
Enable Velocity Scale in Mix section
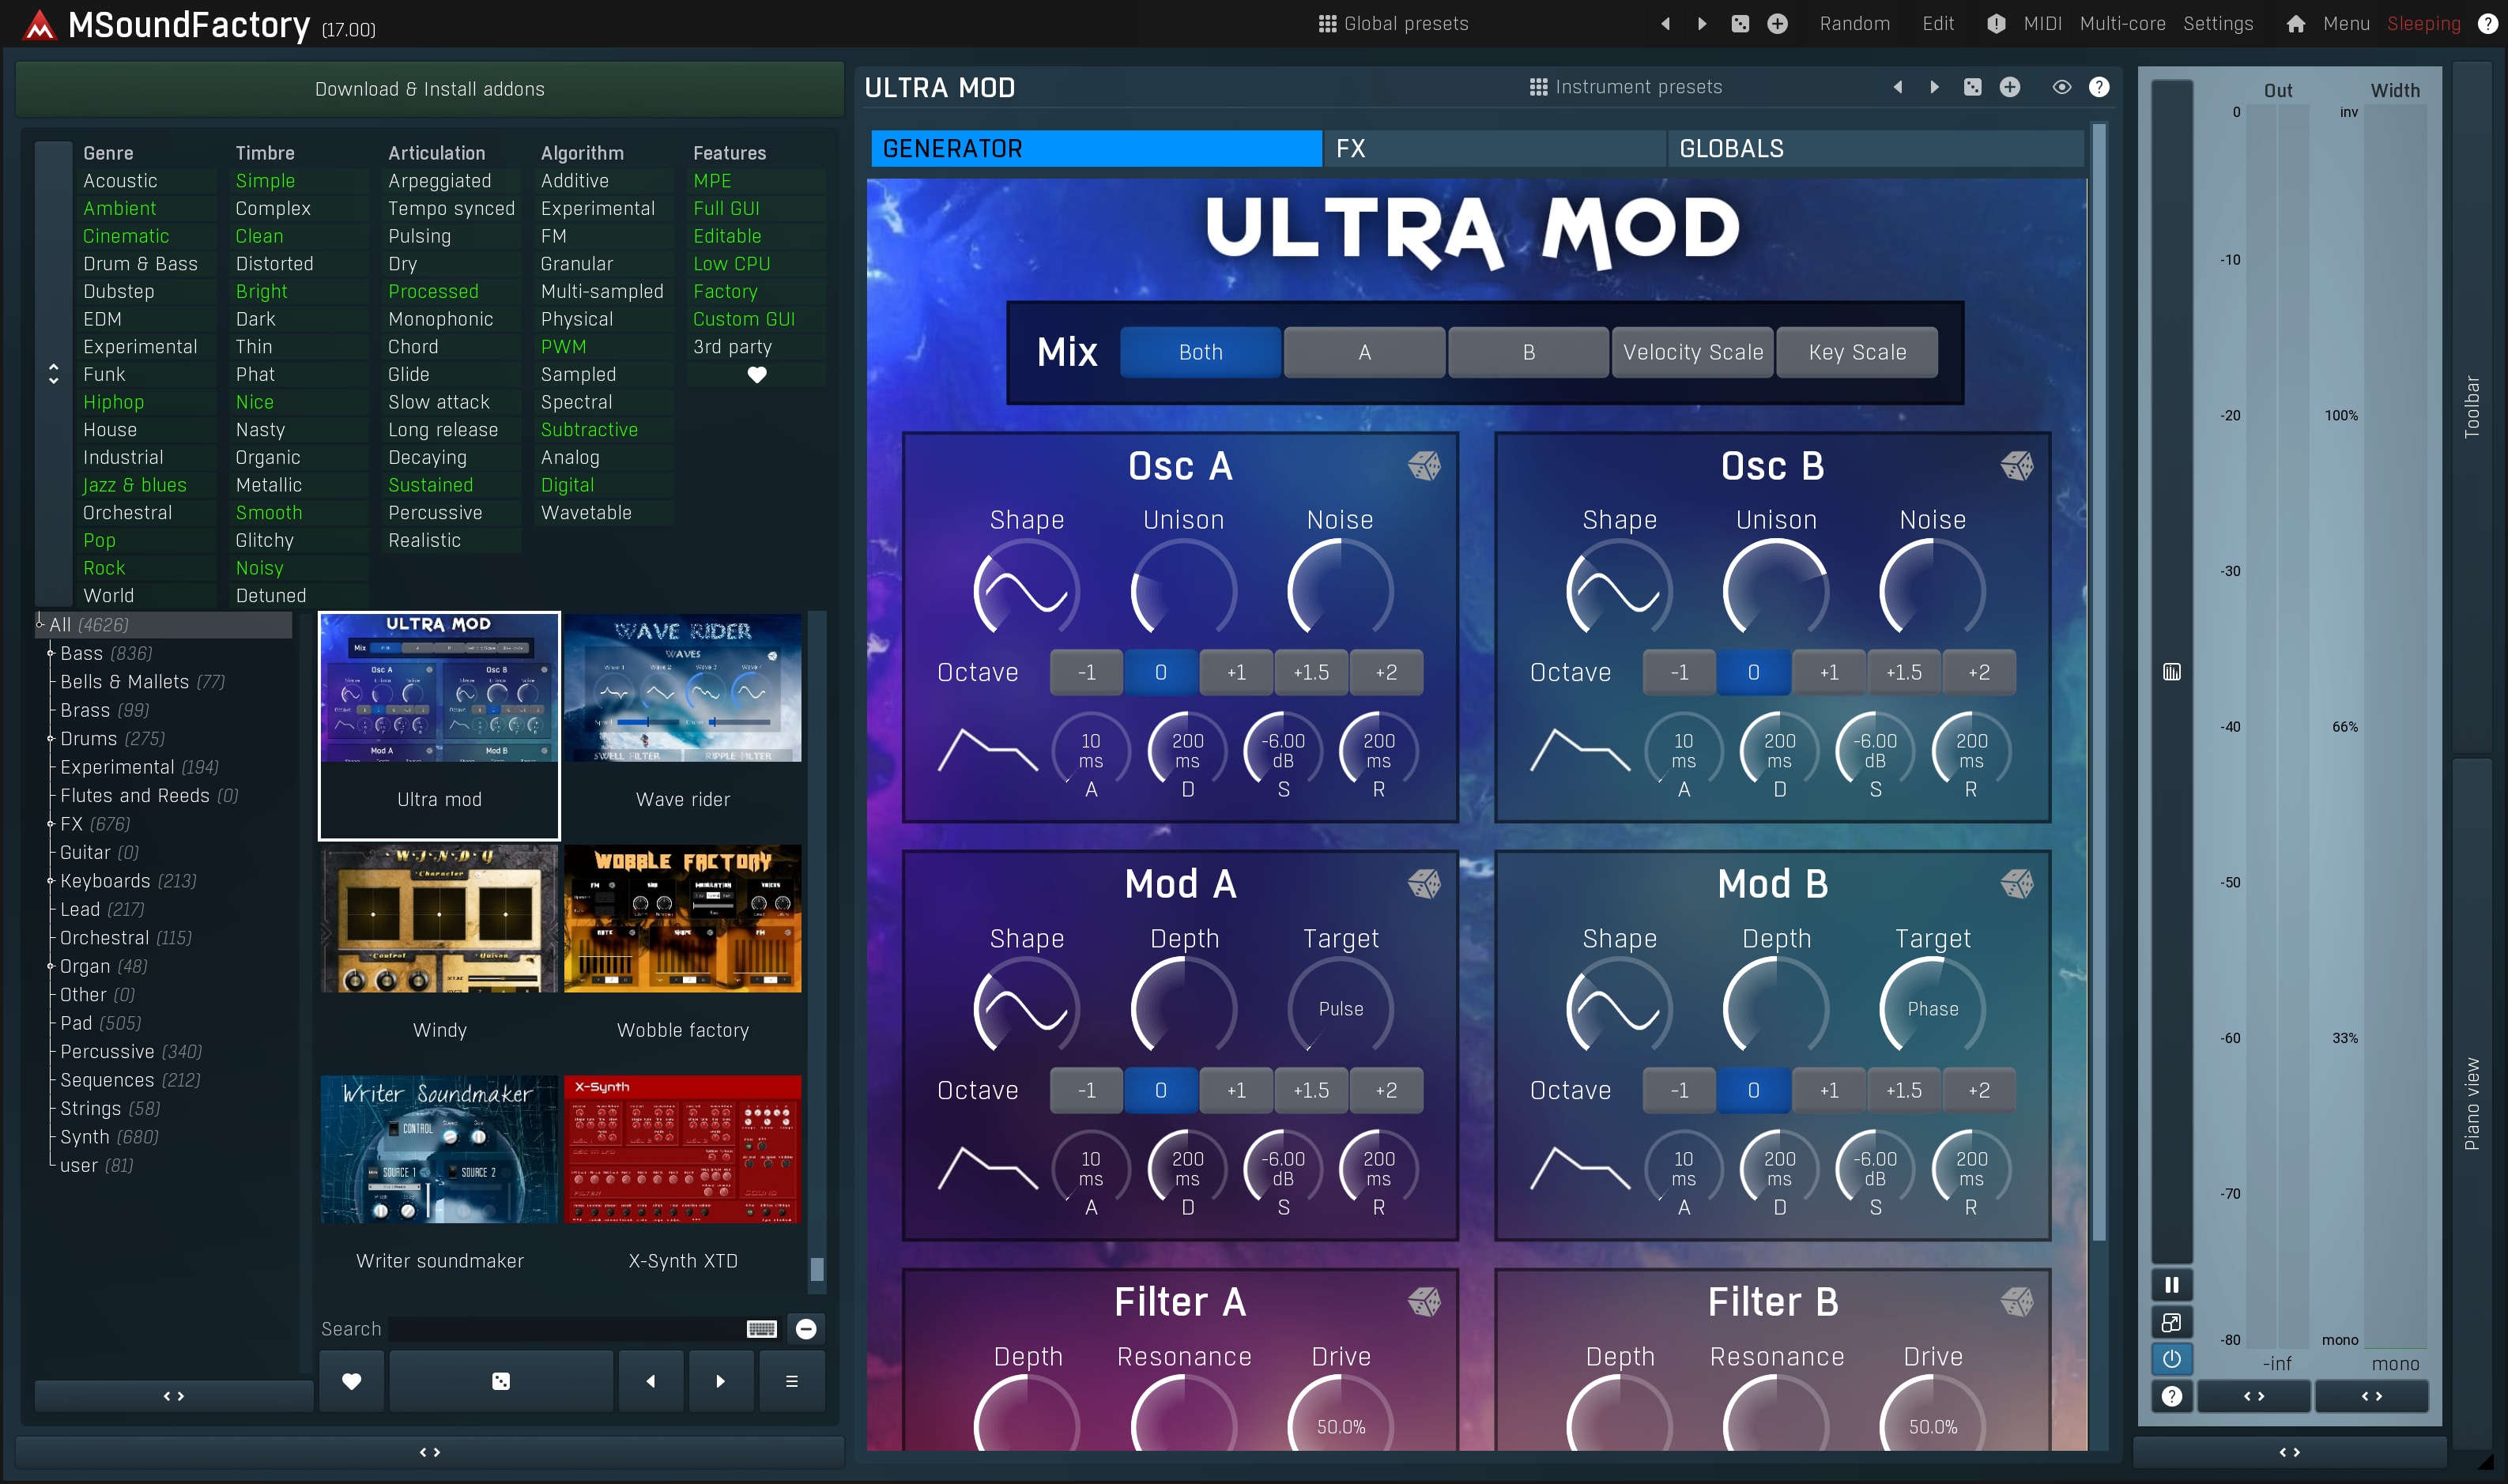point(1692,352)
